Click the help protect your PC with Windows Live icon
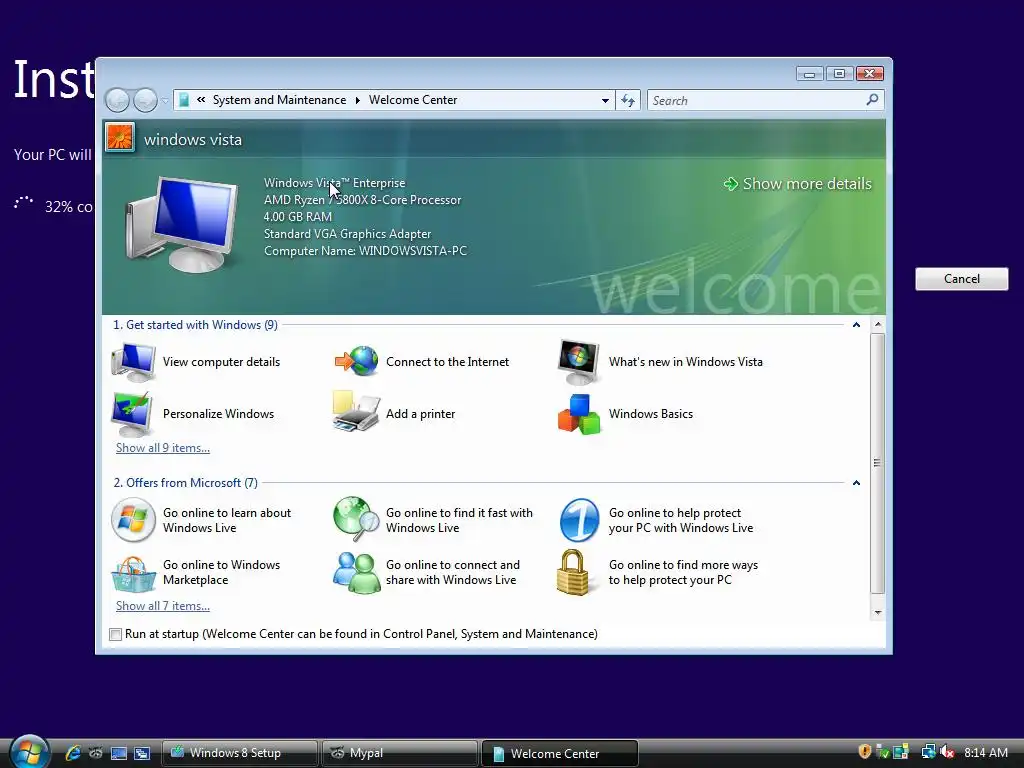The image size is (1024, 768). tap(579, 520)
